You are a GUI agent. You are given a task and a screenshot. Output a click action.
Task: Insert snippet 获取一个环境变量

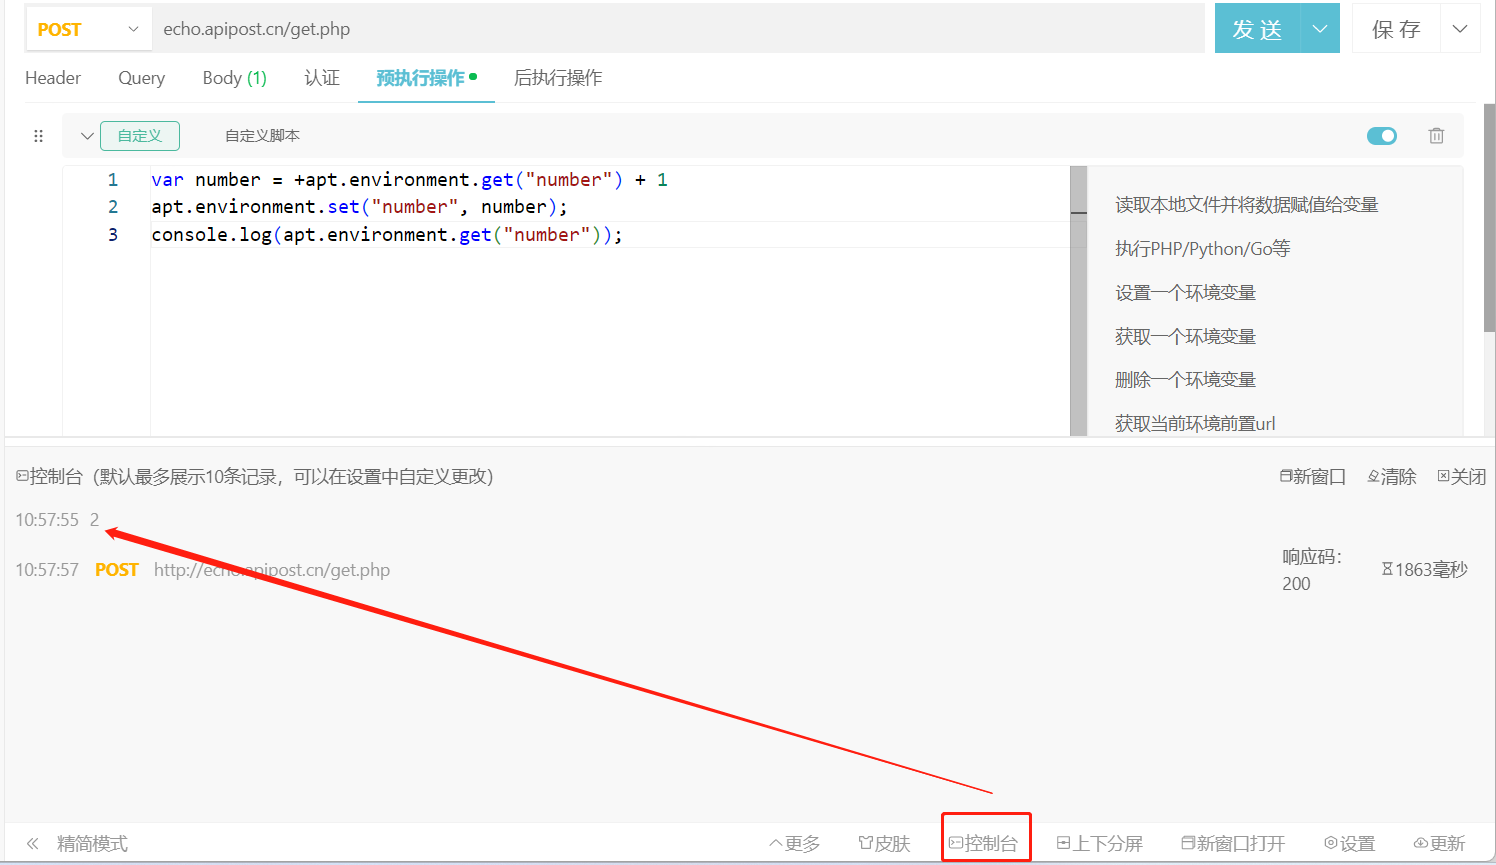1185,337
